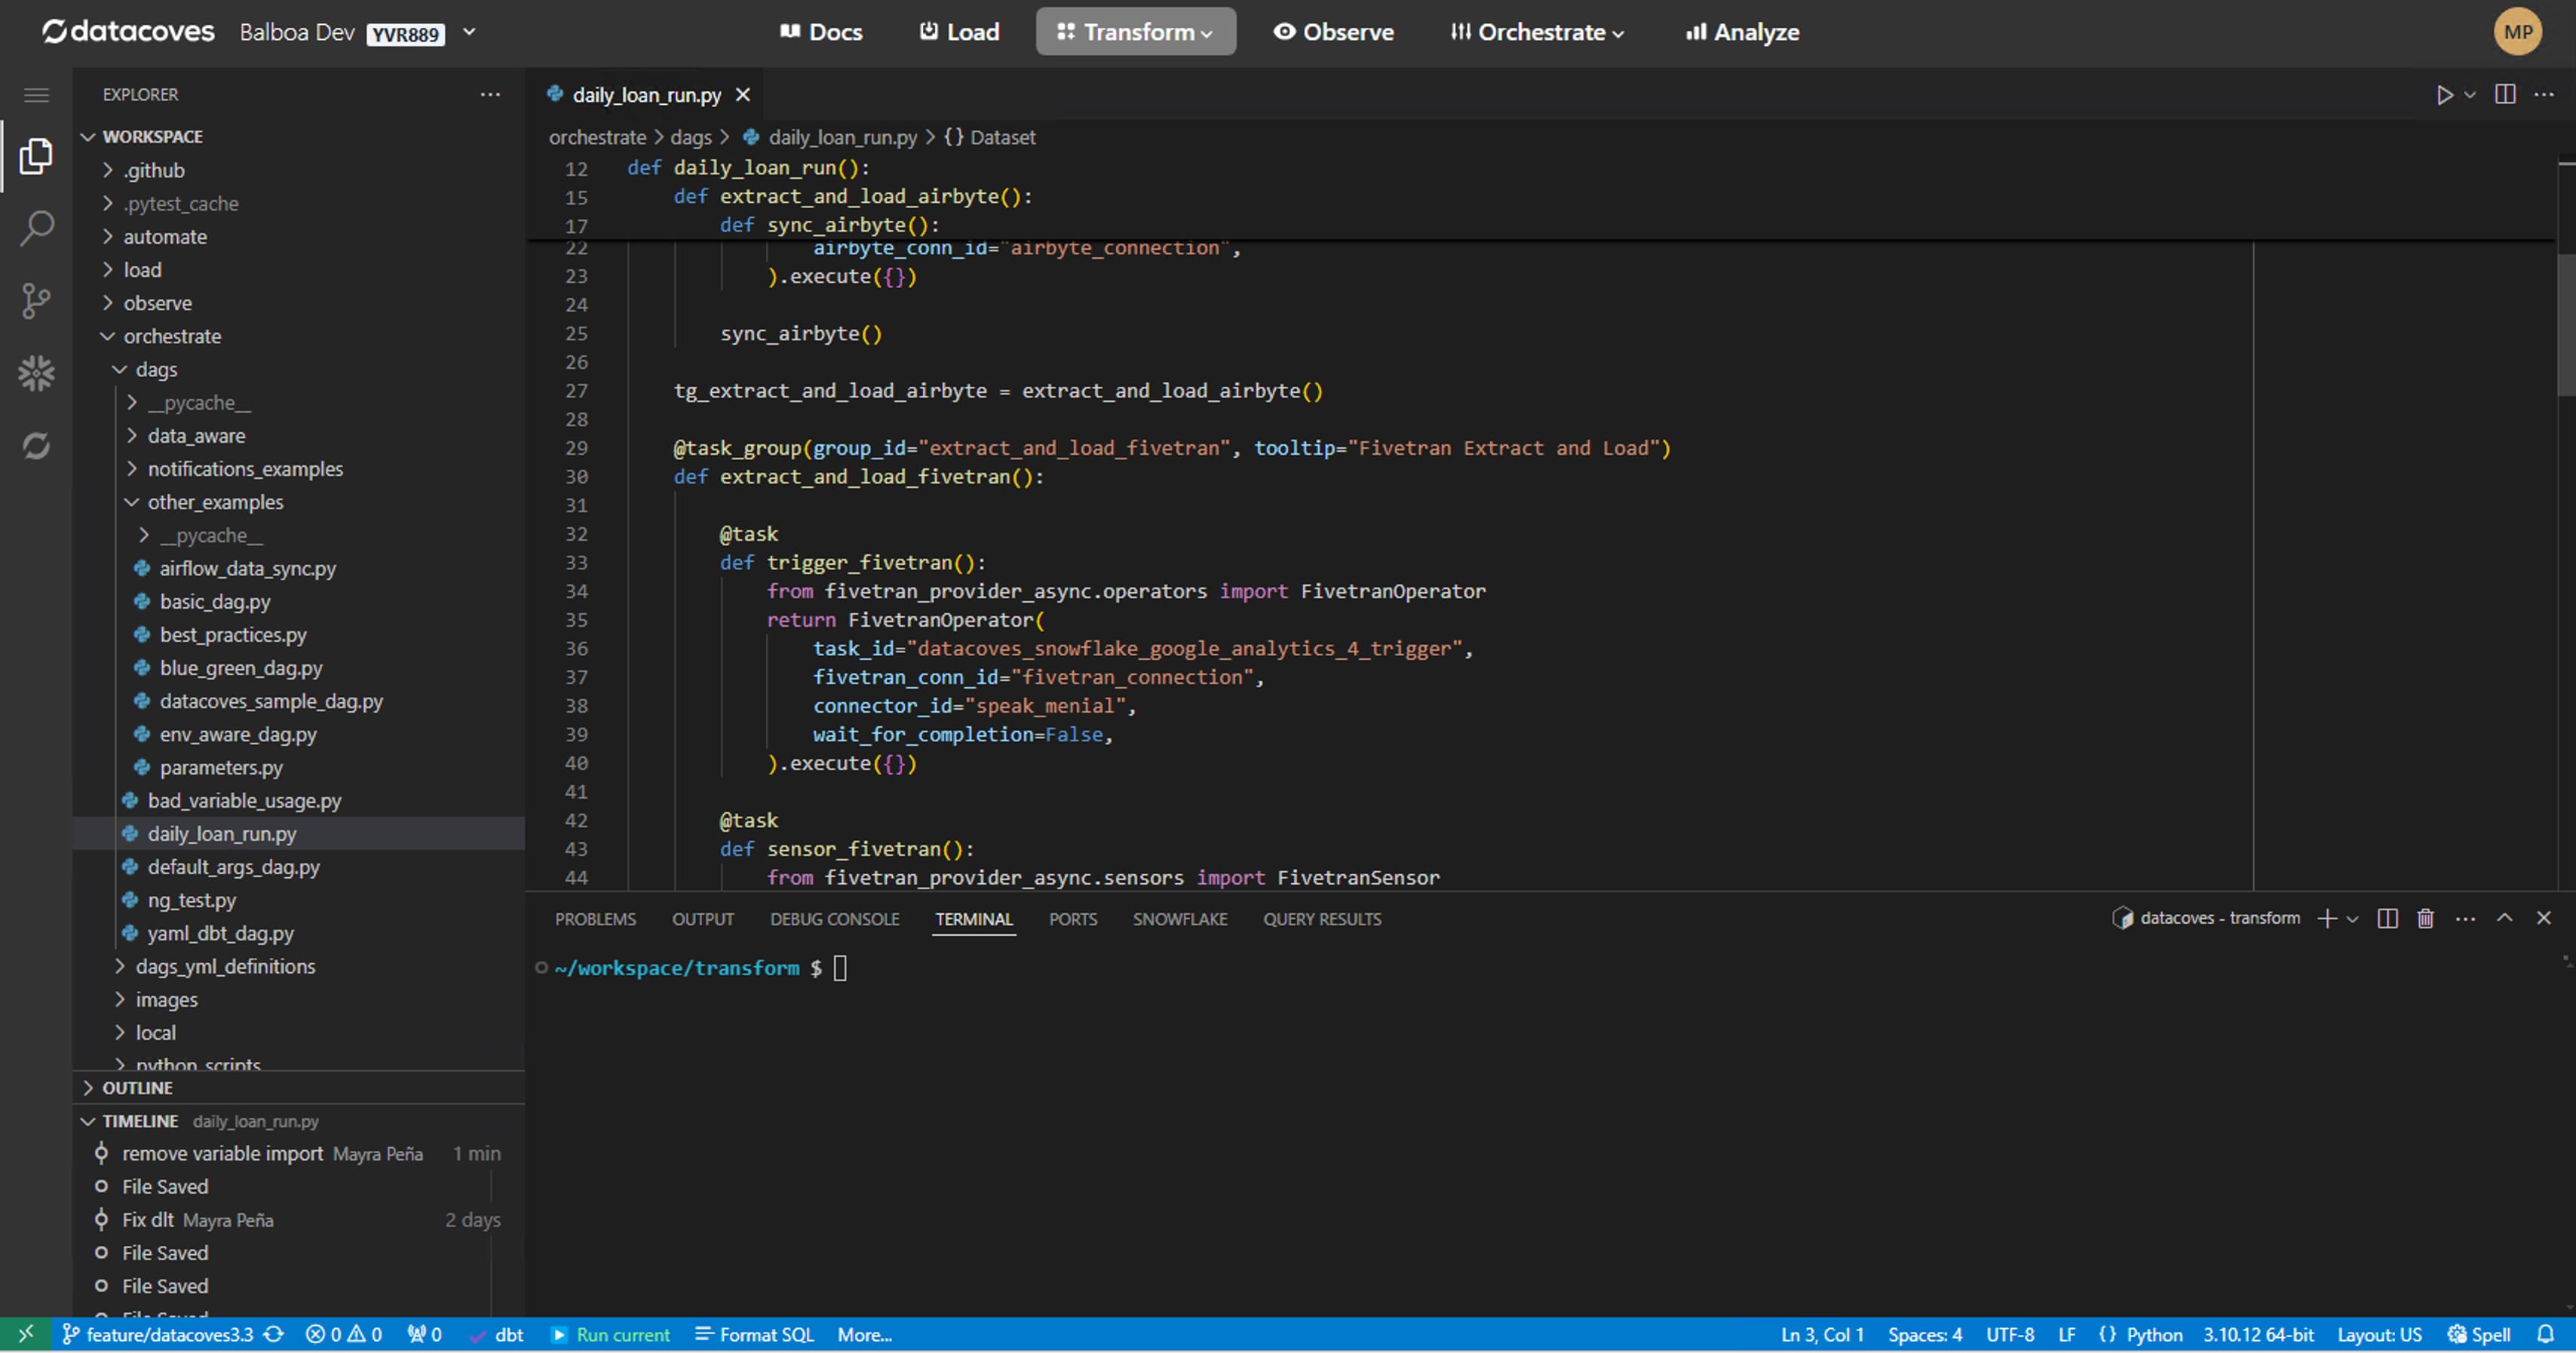Add a new terminal with plus icon

point(2327,918)
